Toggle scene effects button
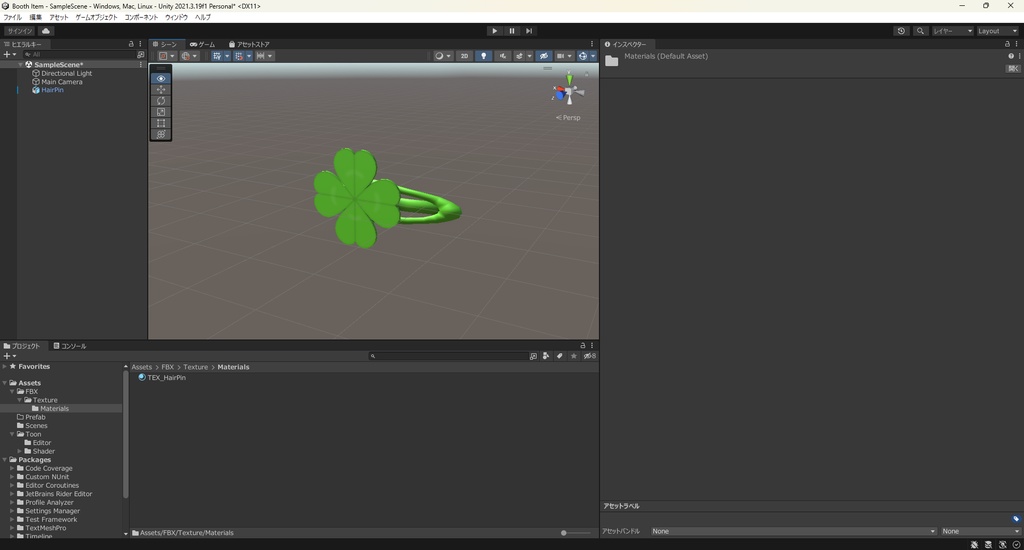The image size is (1024, 550). [x=520, y=56]
